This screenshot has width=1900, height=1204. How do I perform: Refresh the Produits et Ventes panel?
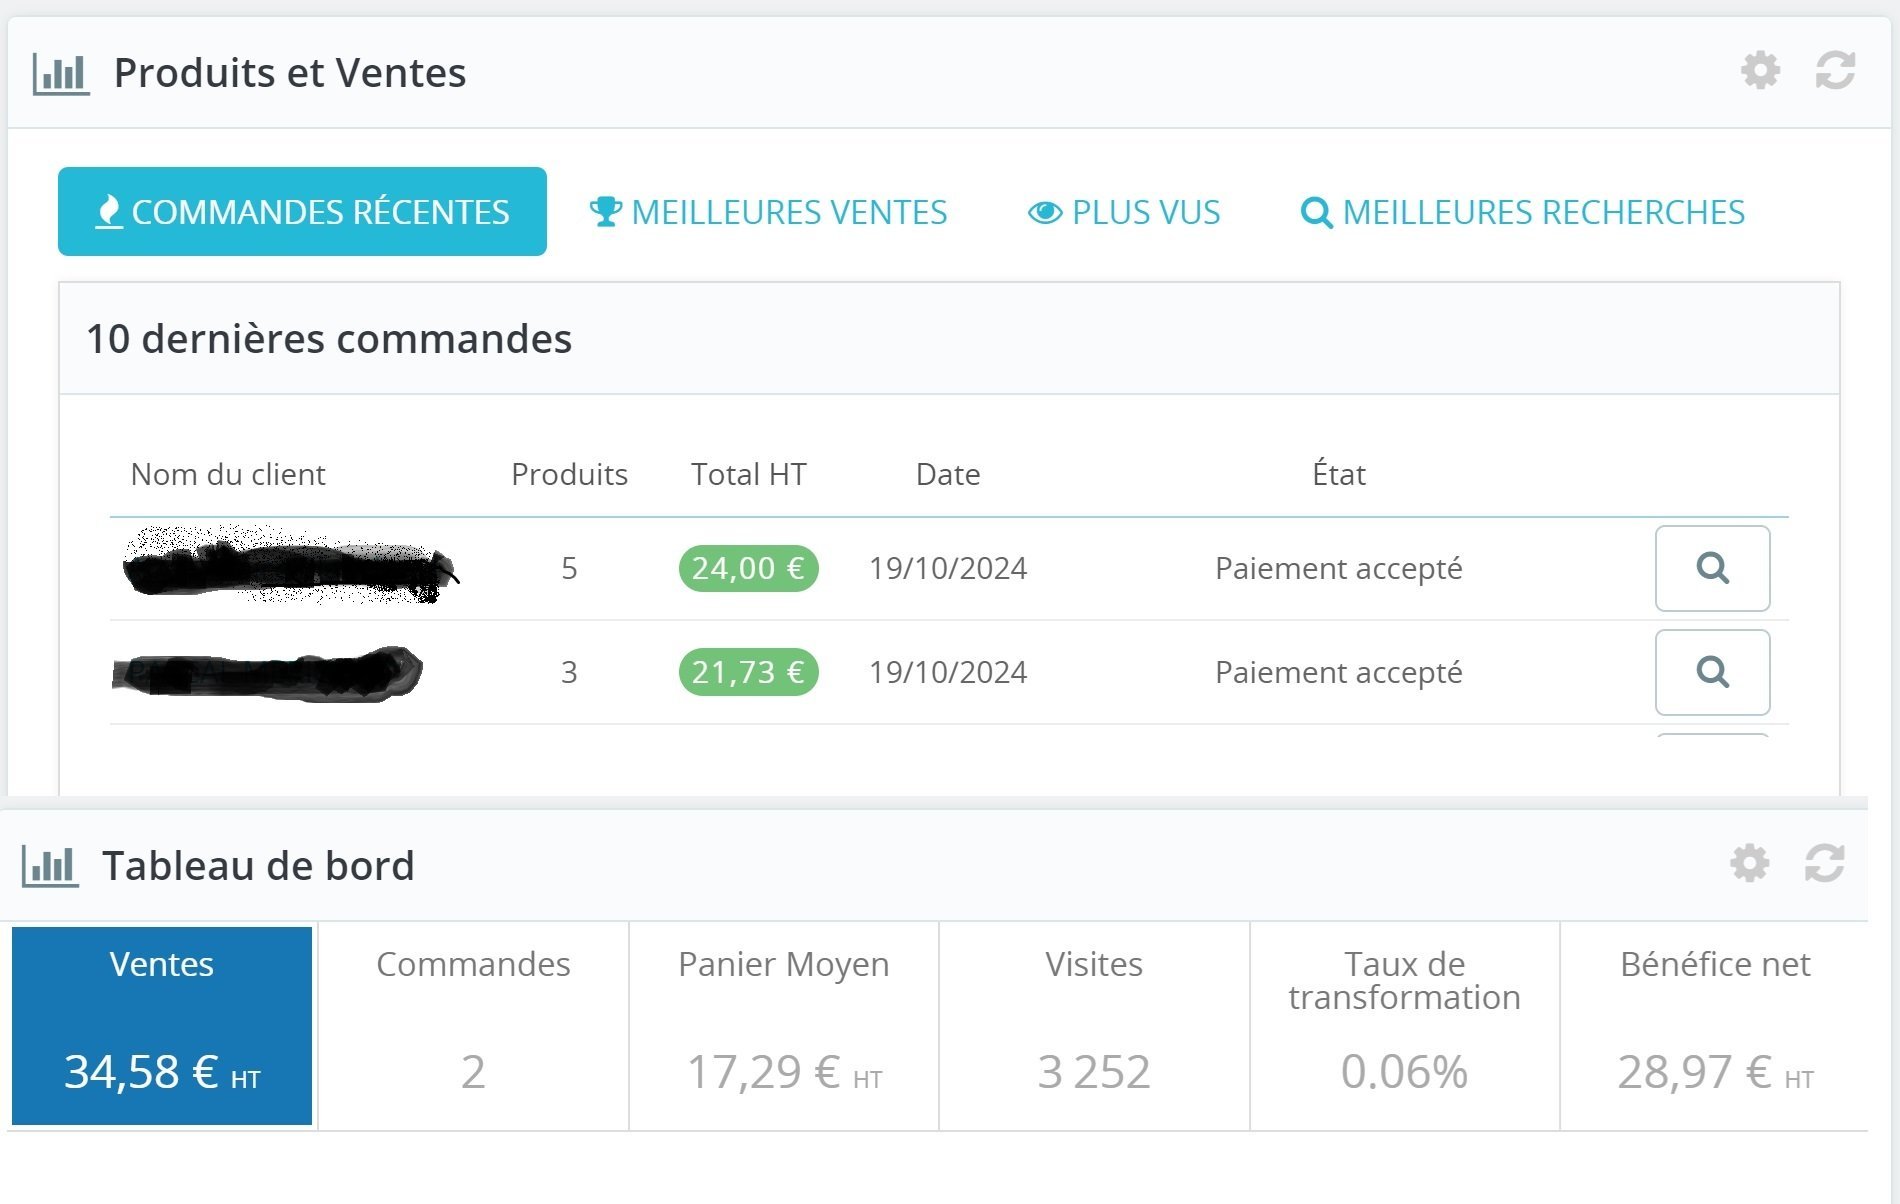[x=1835, y=71]
